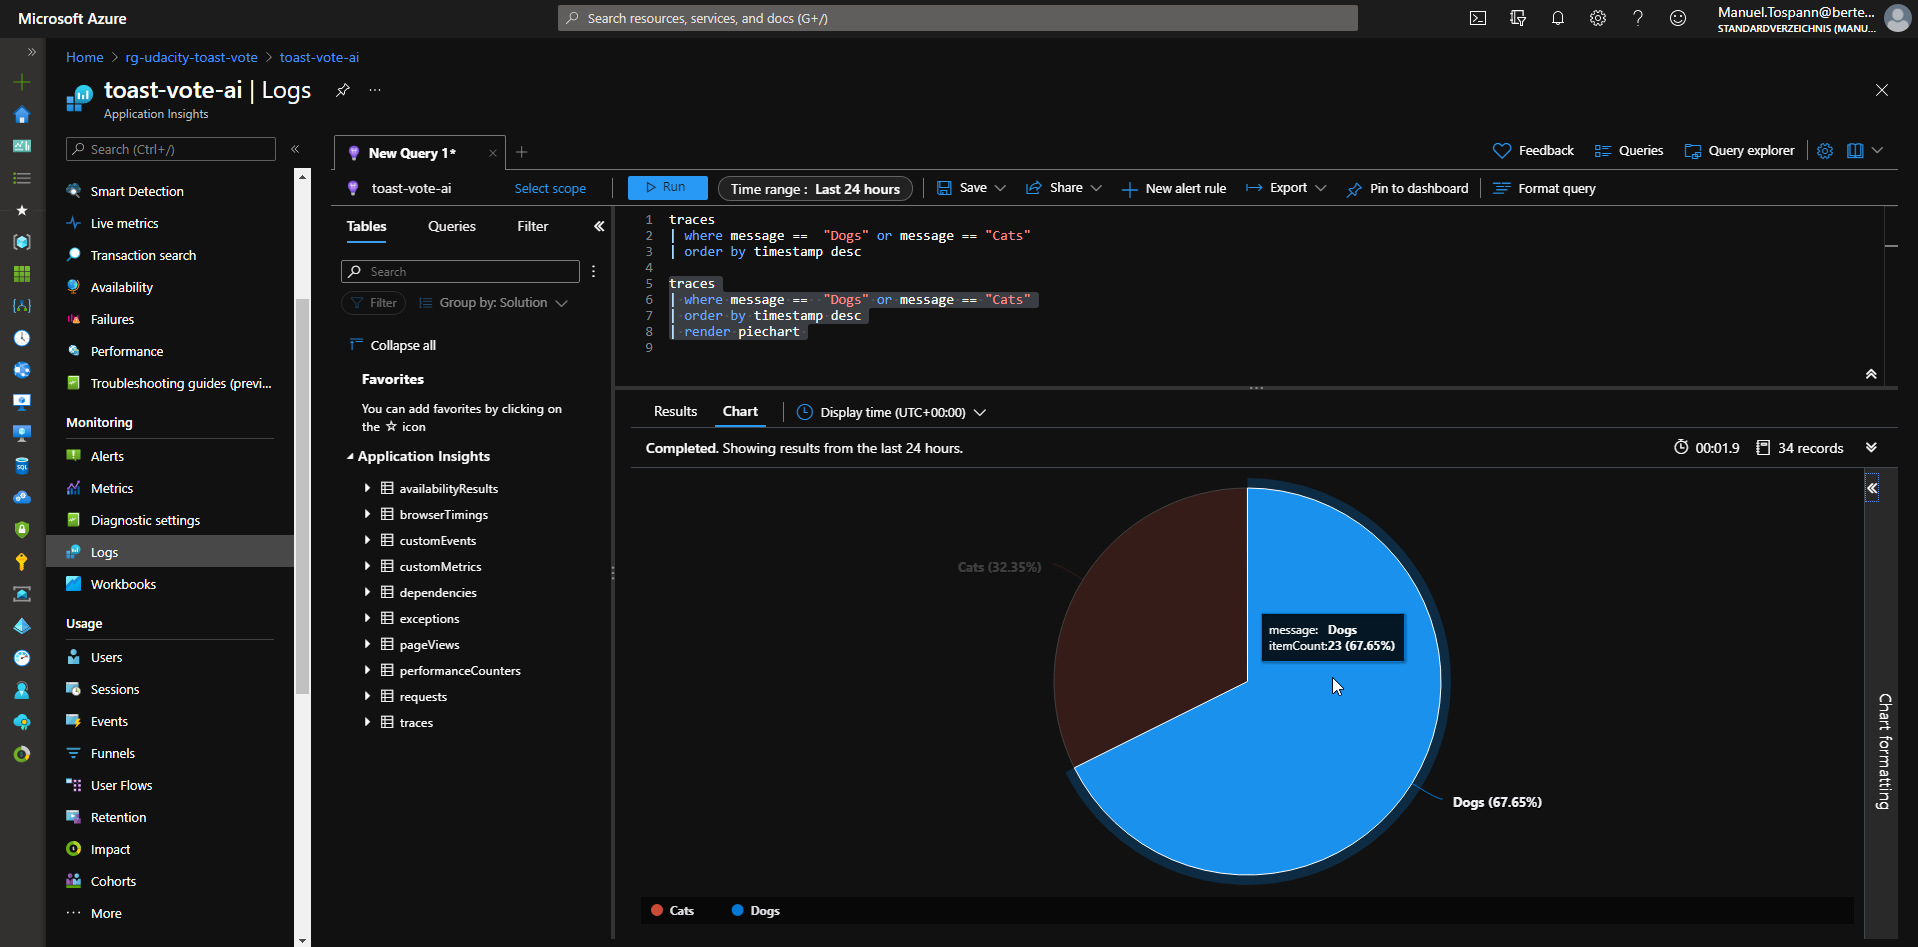Open portal settings gear in top bar
1918x947 pixels.
[x=1598, y=18]
